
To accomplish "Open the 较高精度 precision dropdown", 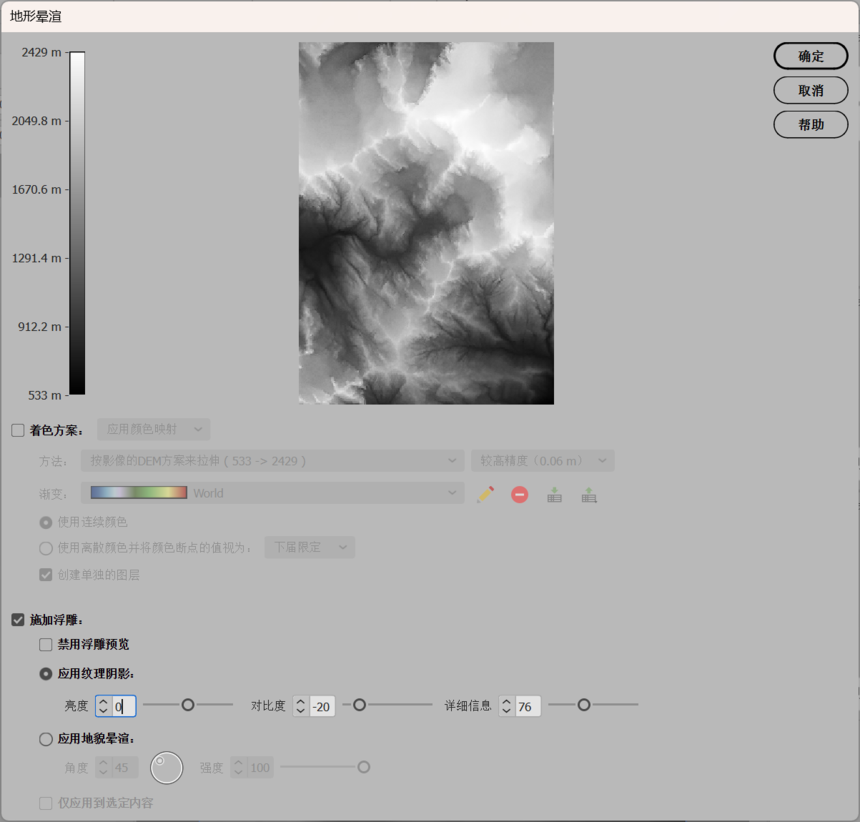I will 543,461.
